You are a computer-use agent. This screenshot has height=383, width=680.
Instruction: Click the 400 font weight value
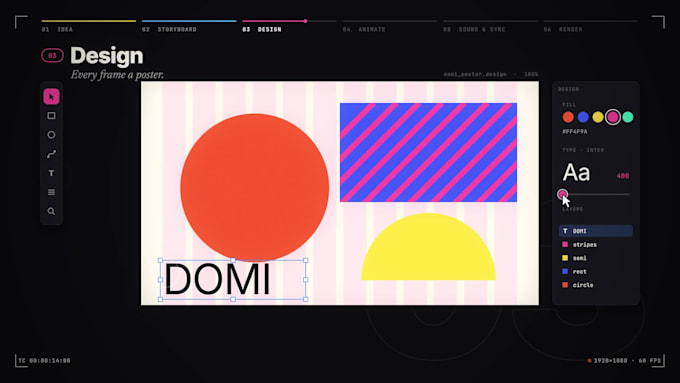coord(623,176)
